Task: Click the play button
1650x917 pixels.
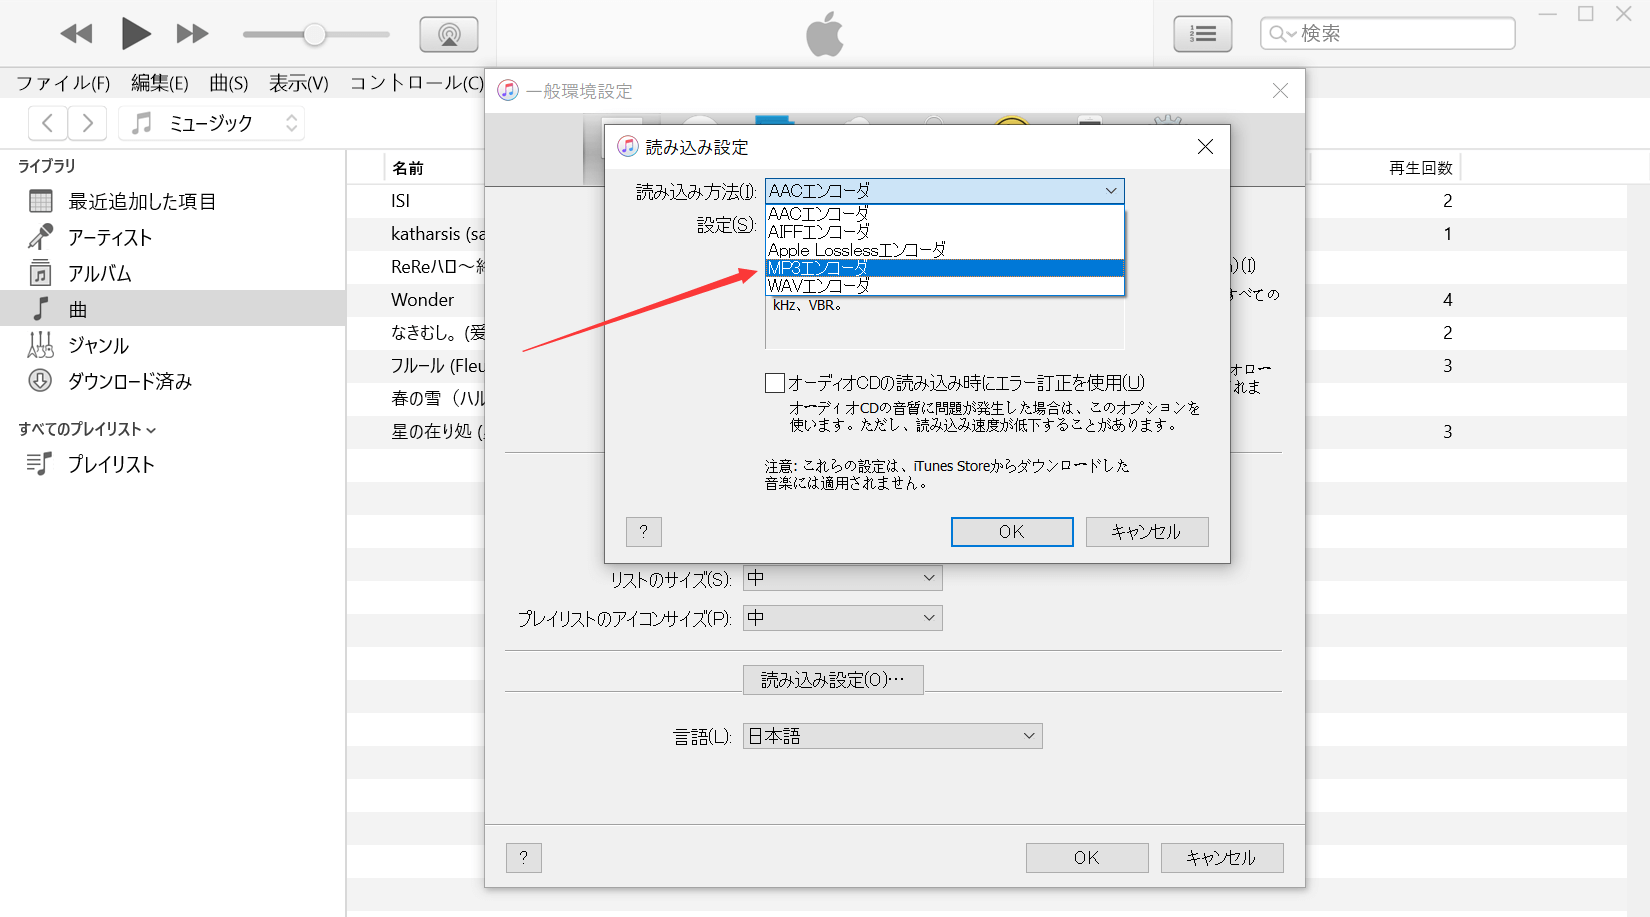Action: (x=135, y=34)
